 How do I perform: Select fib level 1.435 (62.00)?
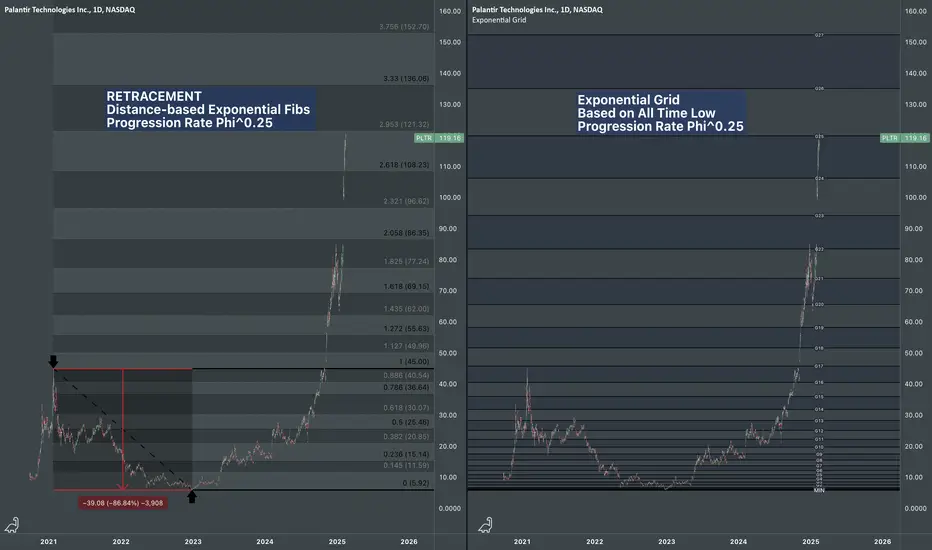406,309
